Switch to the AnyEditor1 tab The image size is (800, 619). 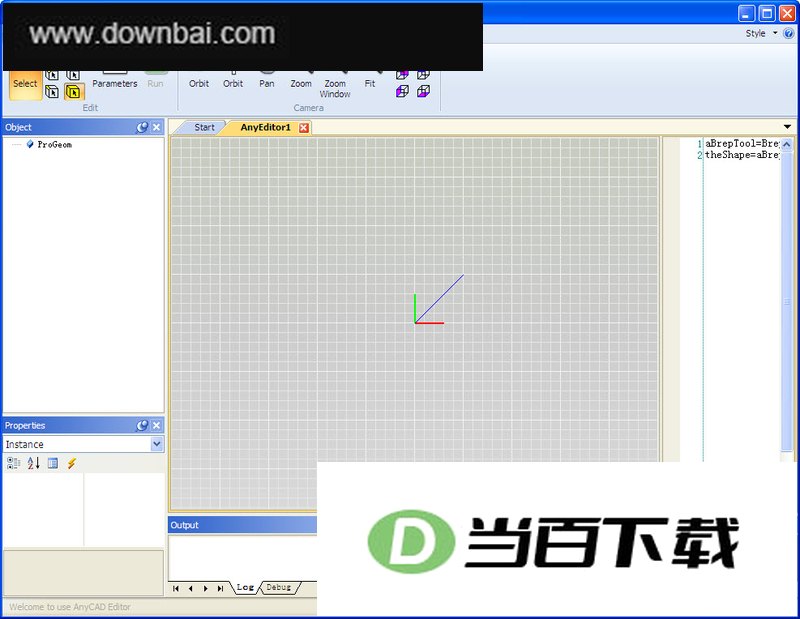click(265, 128)
